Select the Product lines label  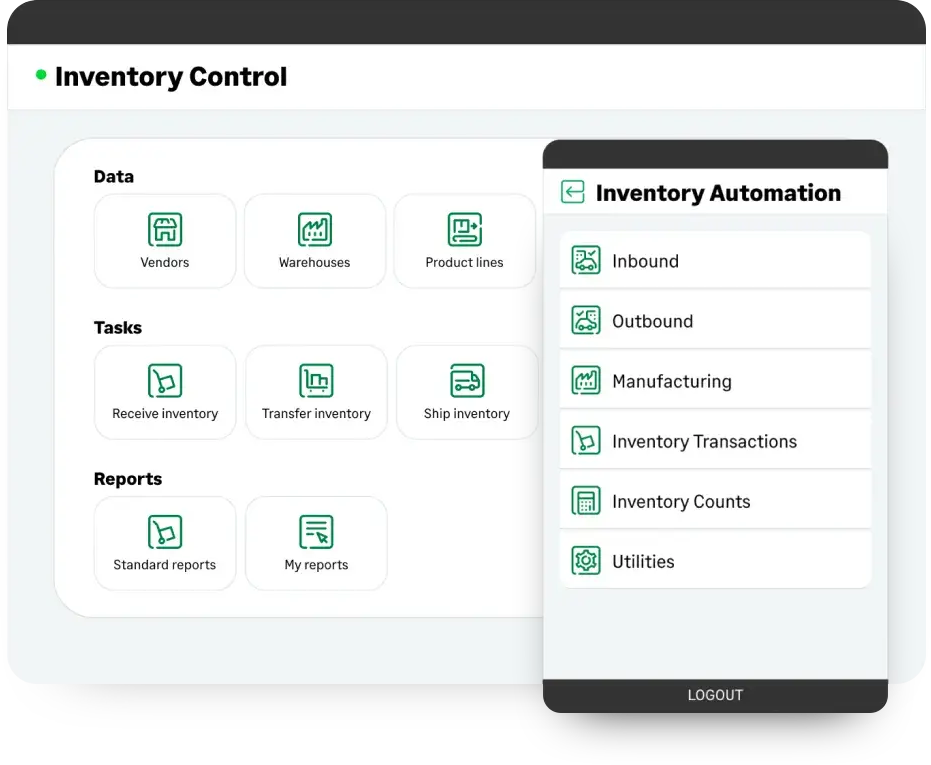464,263
